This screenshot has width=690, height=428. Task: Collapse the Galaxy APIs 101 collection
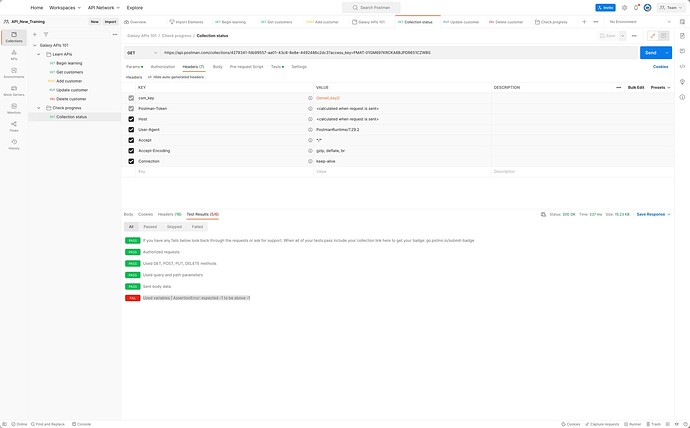[x=35, y=45]
